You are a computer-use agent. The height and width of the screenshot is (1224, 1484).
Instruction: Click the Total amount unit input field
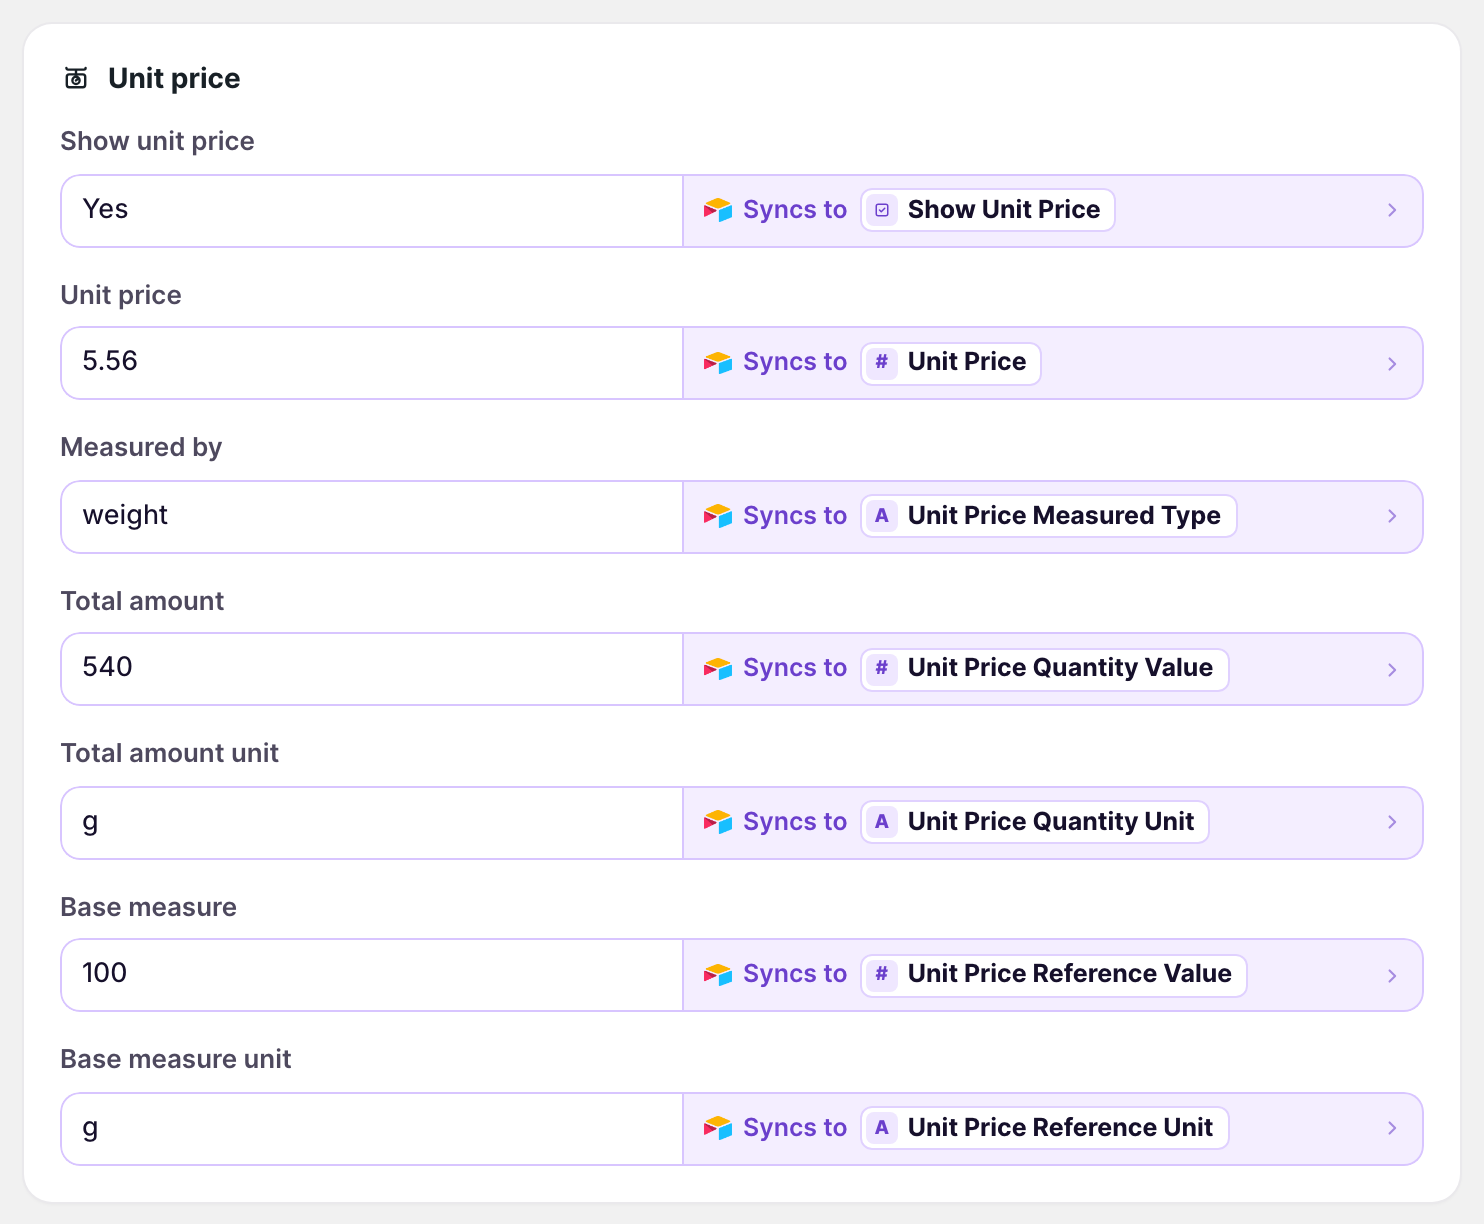point(372,823)
